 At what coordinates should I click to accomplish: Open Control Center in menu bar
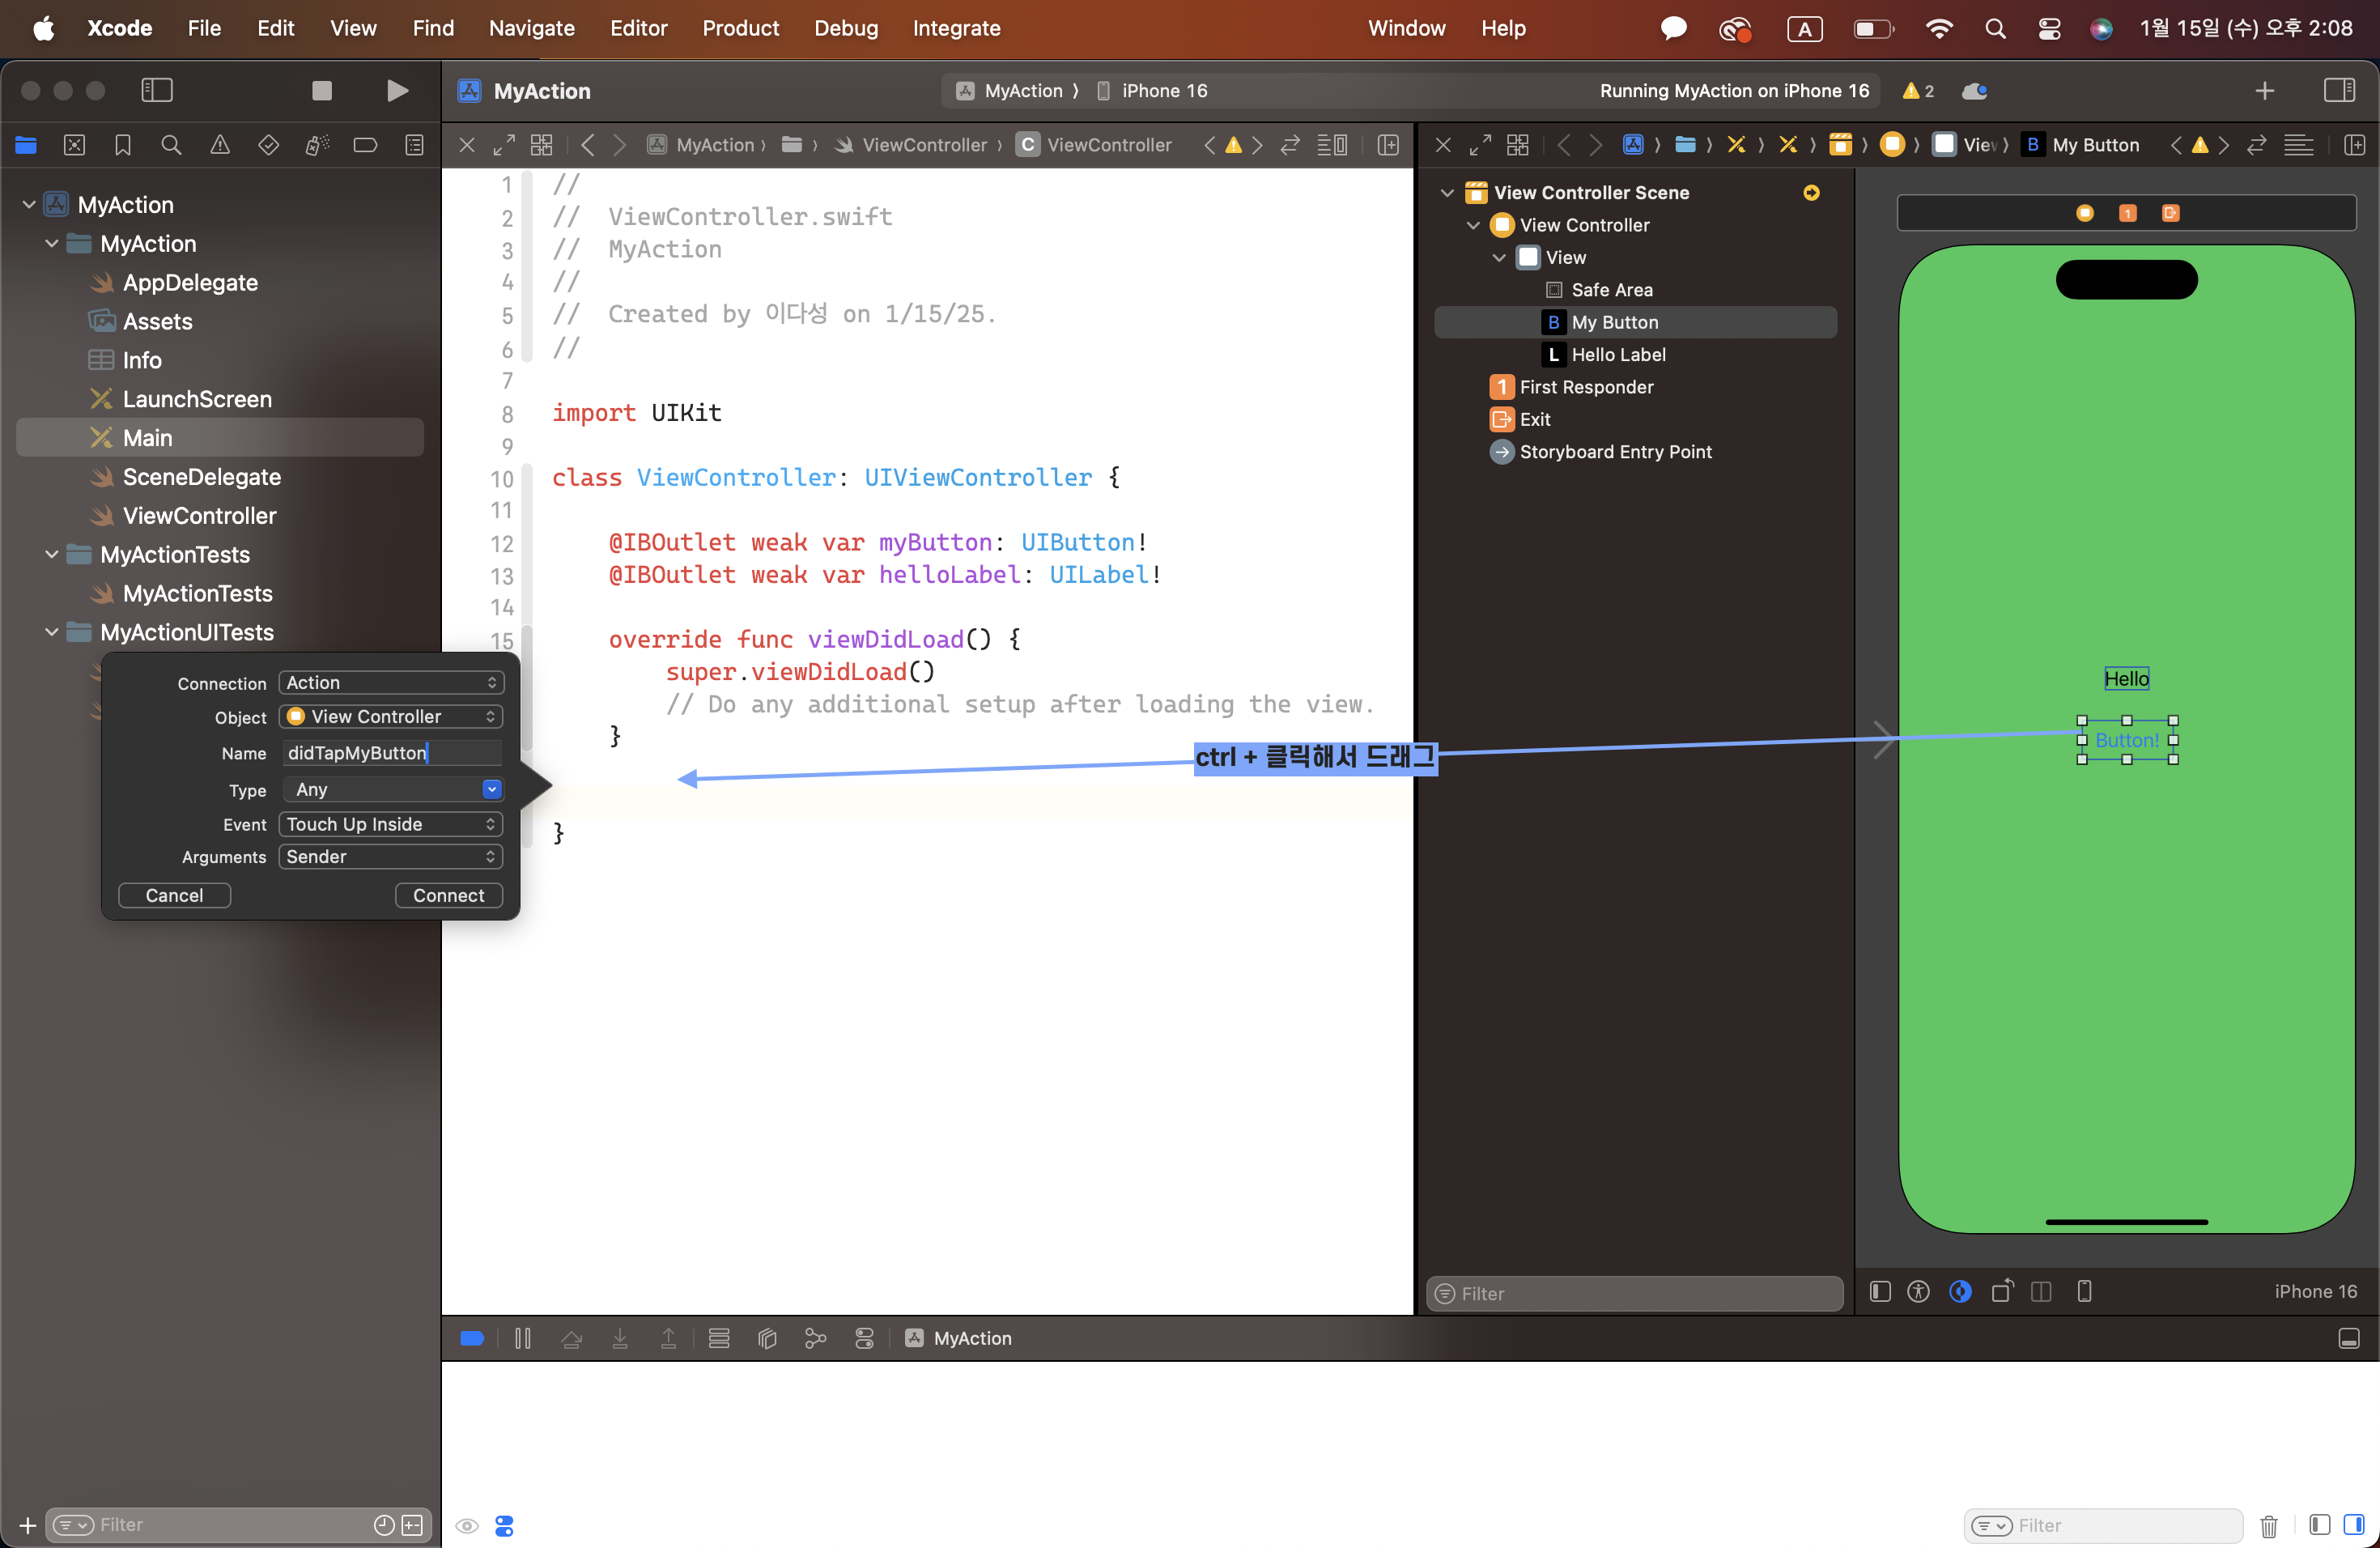(x=2049, y=29)
